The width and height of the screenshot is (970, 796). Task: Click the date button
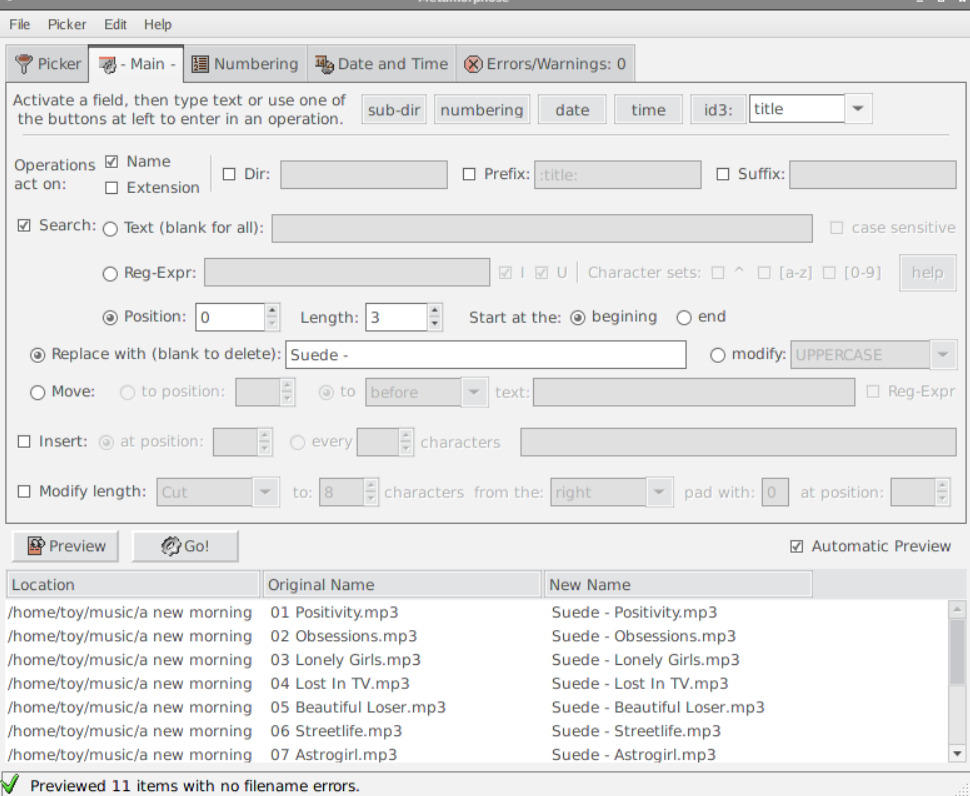coord(572,109)
